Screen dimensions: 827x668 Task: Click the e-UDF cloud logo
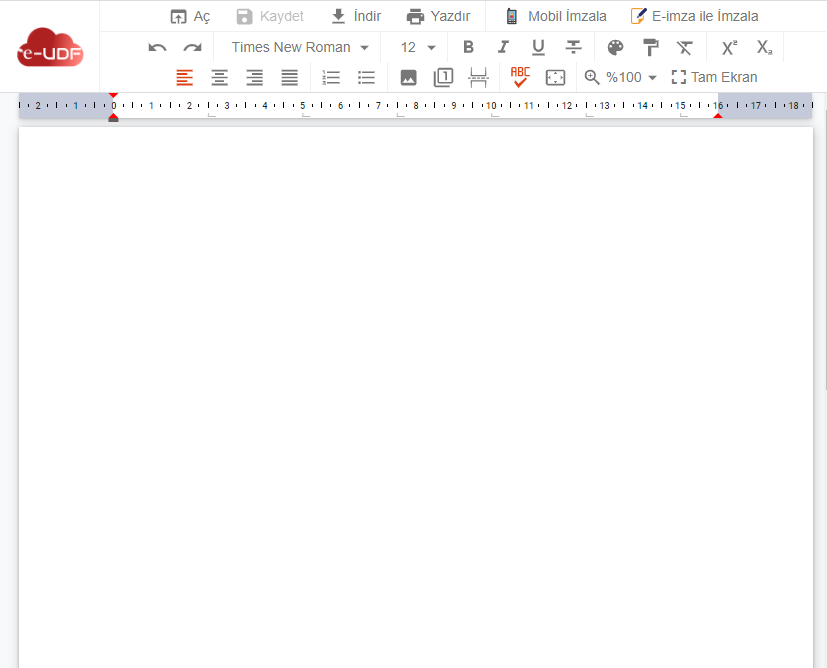pos(50,47)
